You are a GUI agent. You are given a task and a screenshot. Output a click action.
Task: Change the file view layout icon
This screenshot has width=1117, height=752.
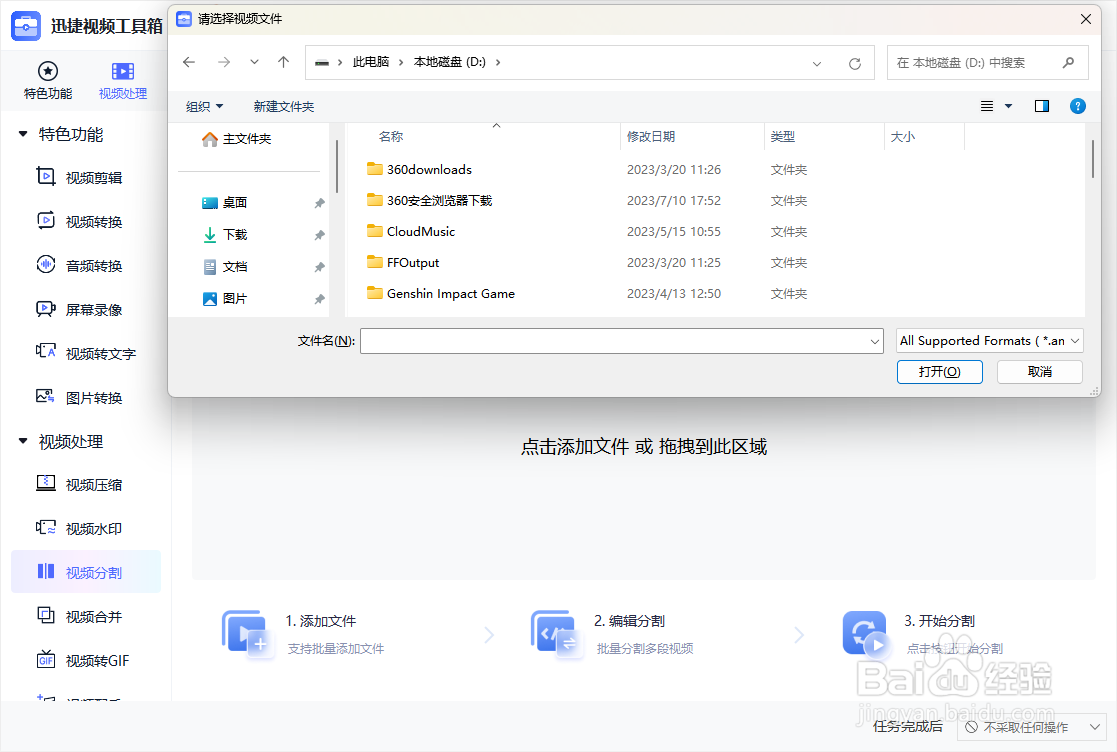(987, 106)
